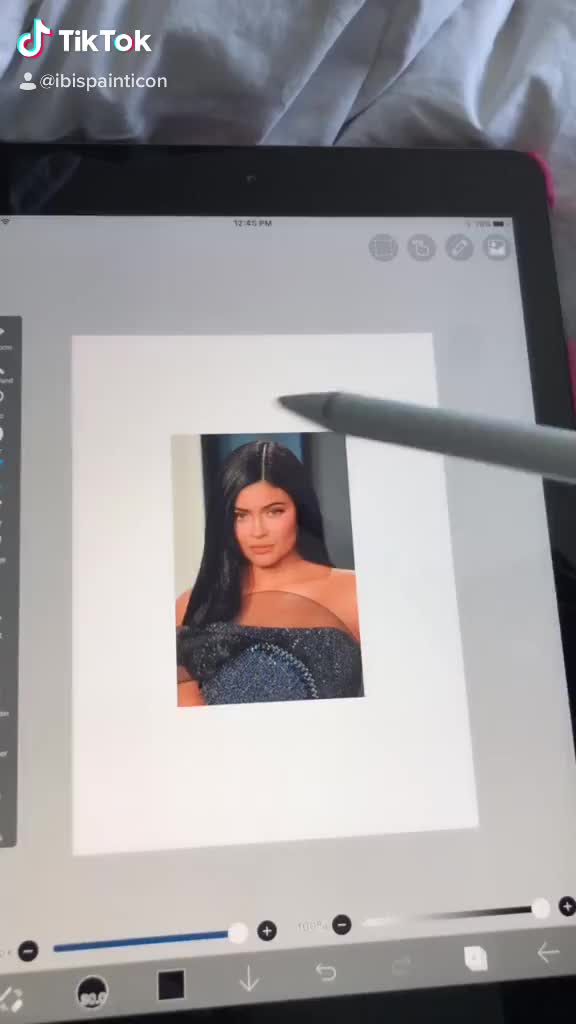576x1024 pixels.
Task: Tap the battery indicator in status bar
Action: pyautogui.click(x=500, y=223)
